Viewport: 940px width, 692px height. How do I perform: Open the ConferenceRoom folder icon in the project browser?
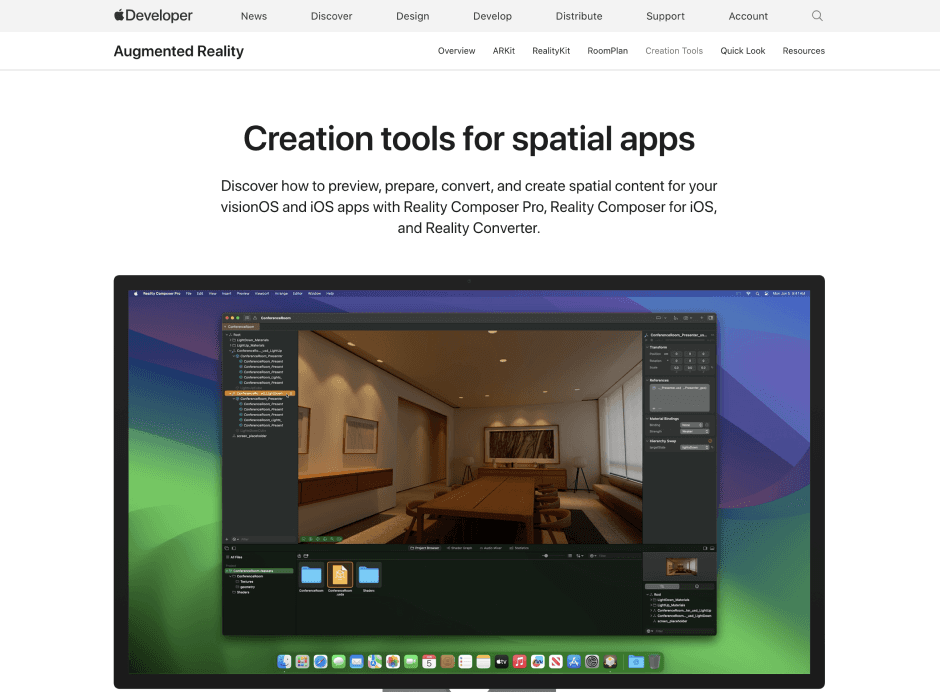pos(311,575)
